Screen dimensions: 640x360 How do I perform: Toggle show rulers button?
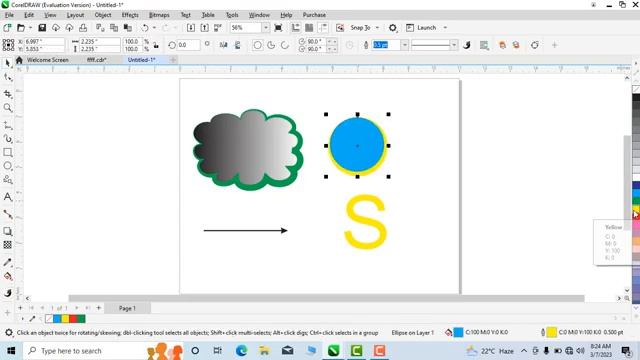click(296, 28)
